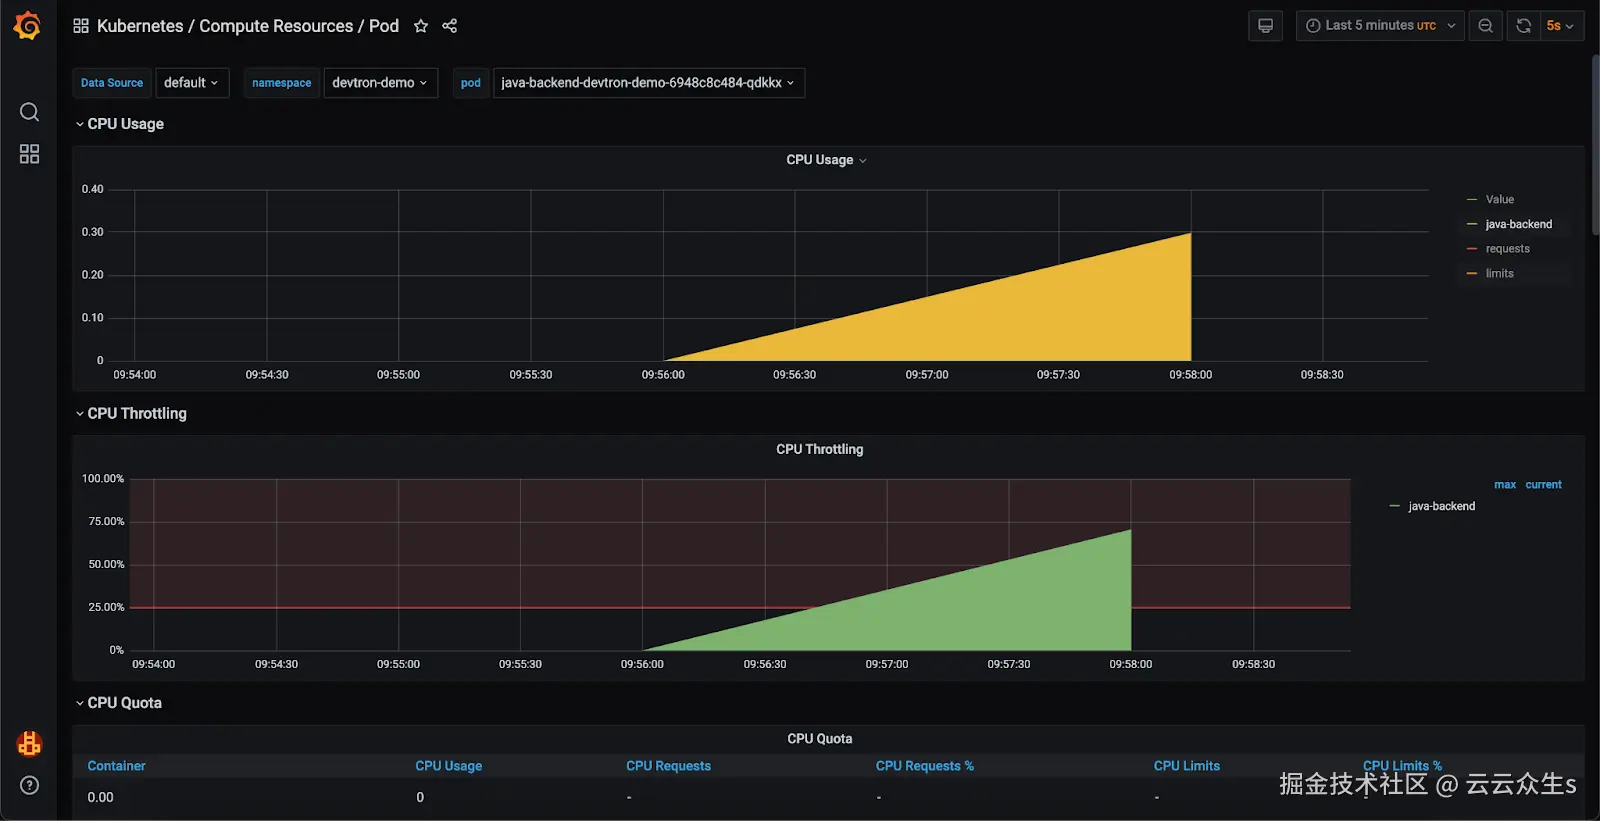This screenshot has height=821, width=1600.
Task: Collapse the CPU Throttling row
Action: pyautogui.click(x=131, y=413)
